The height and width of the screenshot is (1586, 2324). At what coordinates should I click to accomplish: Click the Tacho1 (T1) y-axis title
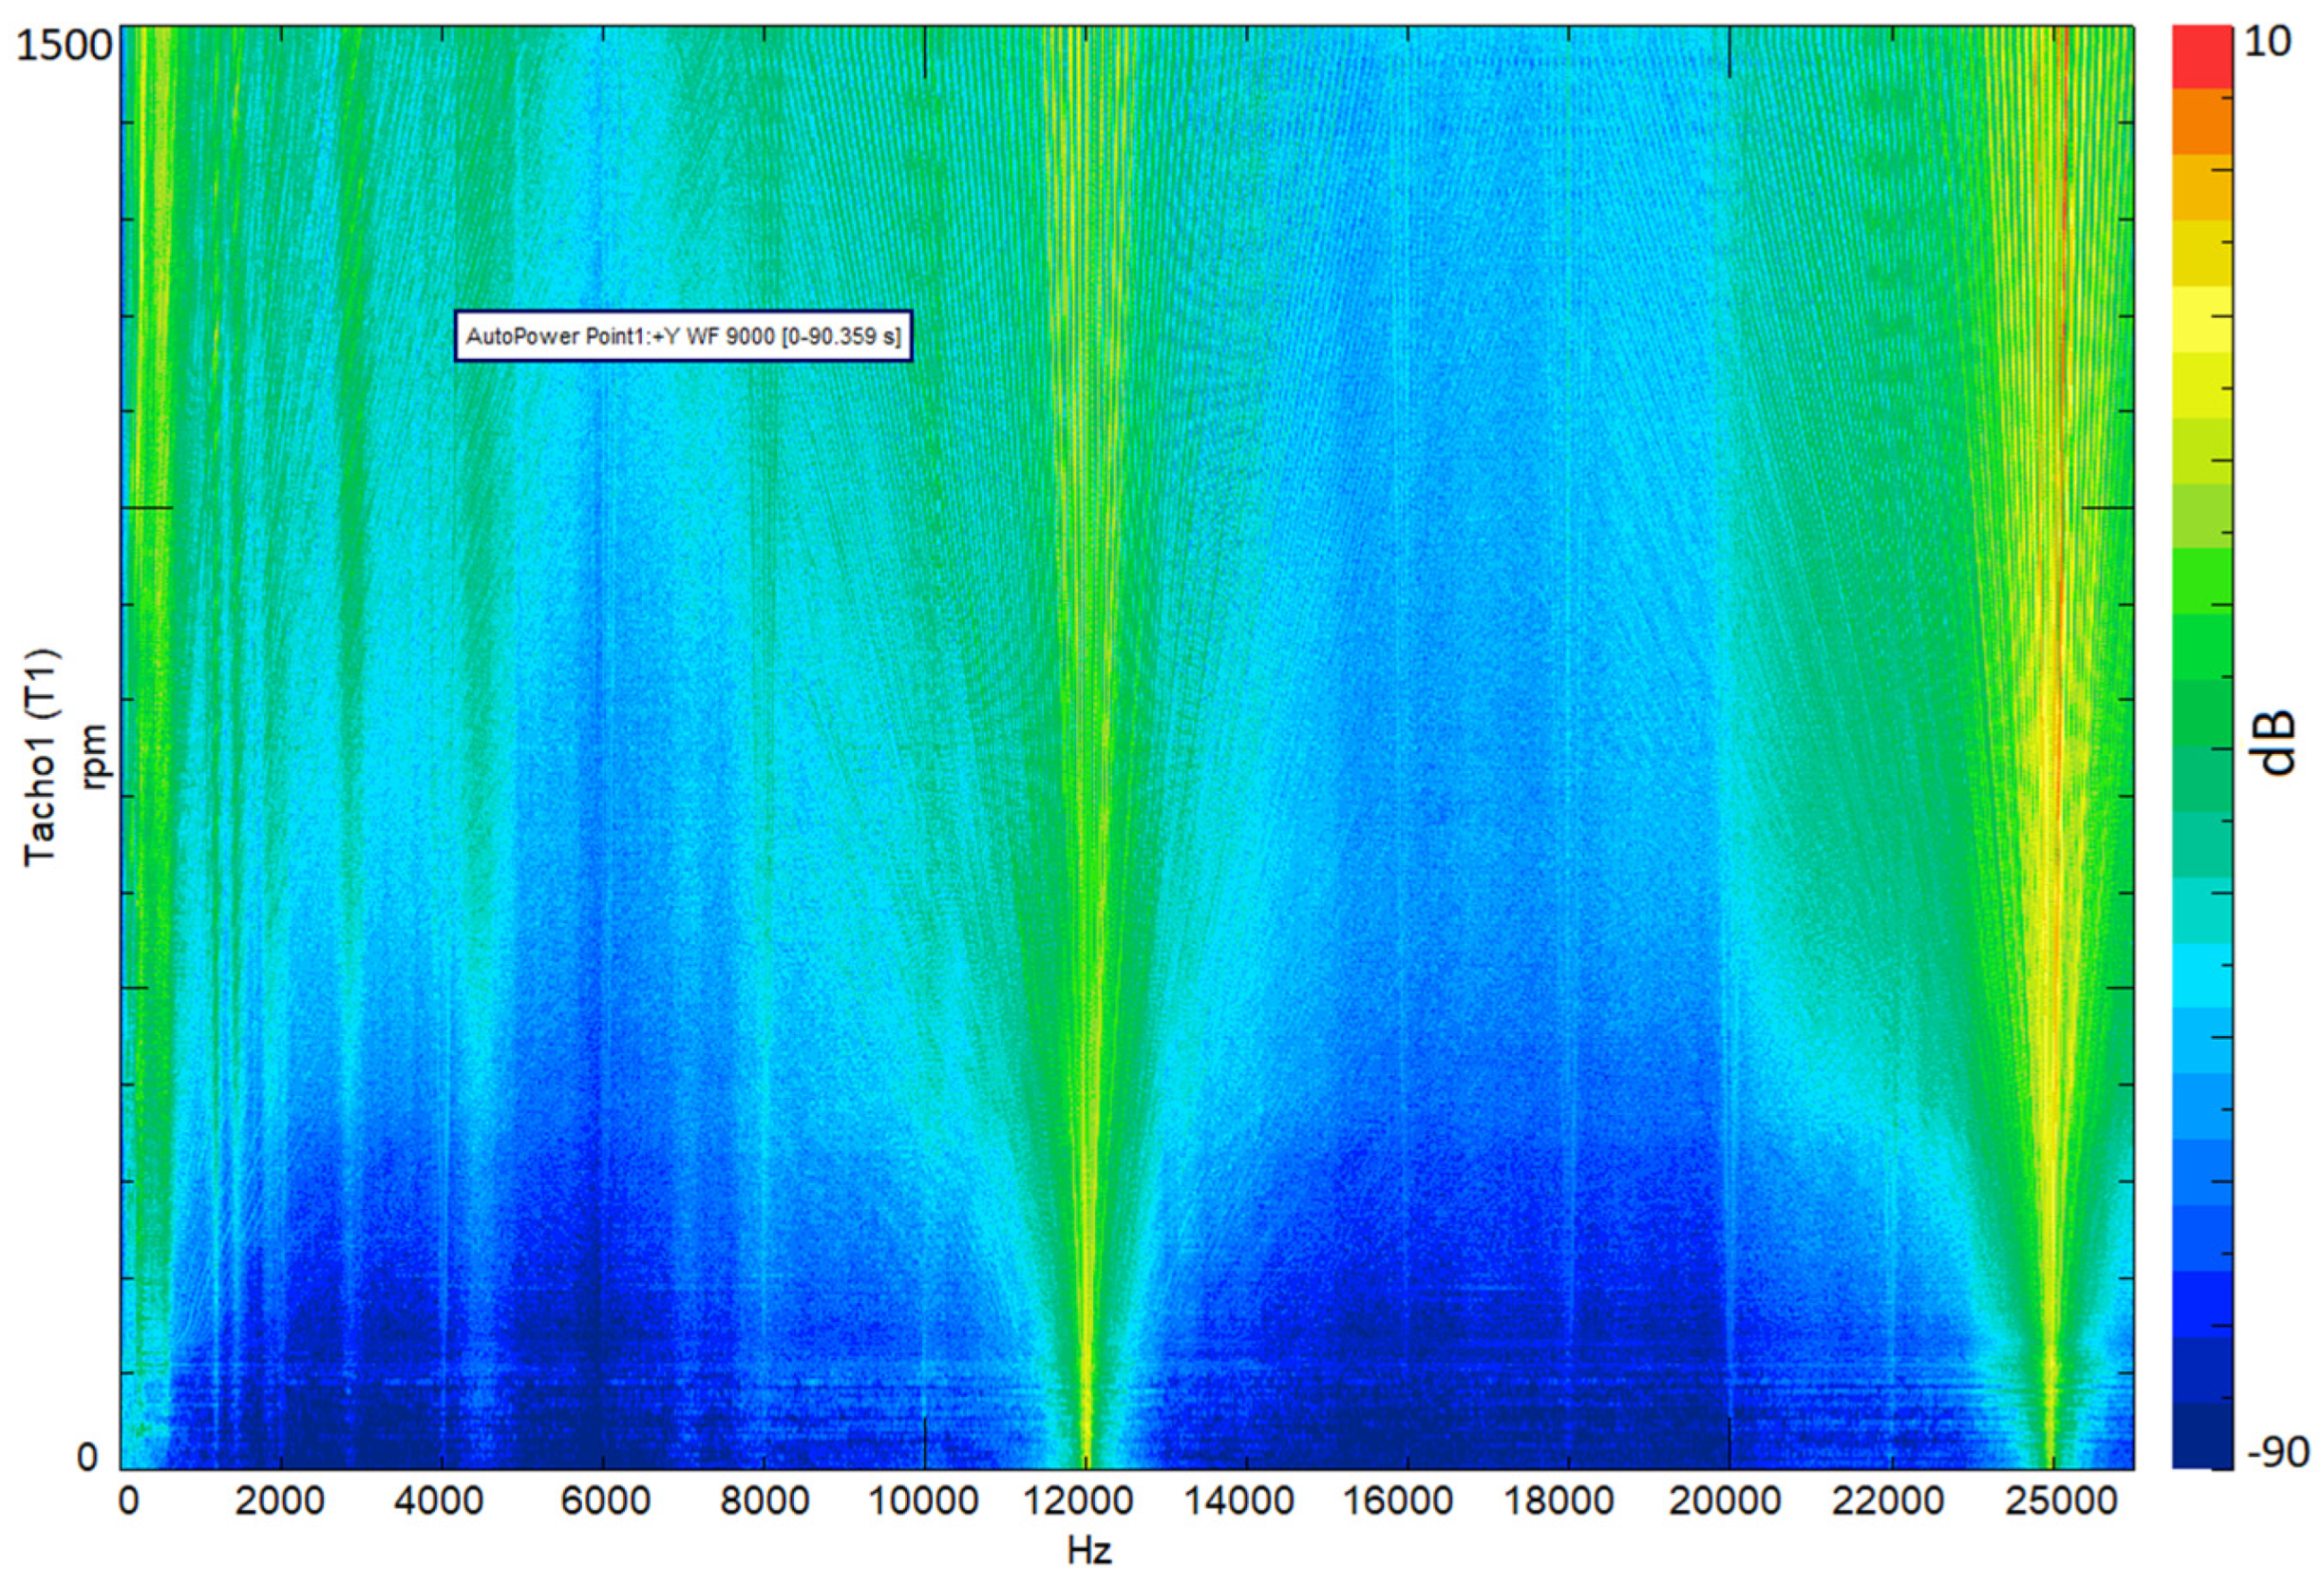click(42, 757)
